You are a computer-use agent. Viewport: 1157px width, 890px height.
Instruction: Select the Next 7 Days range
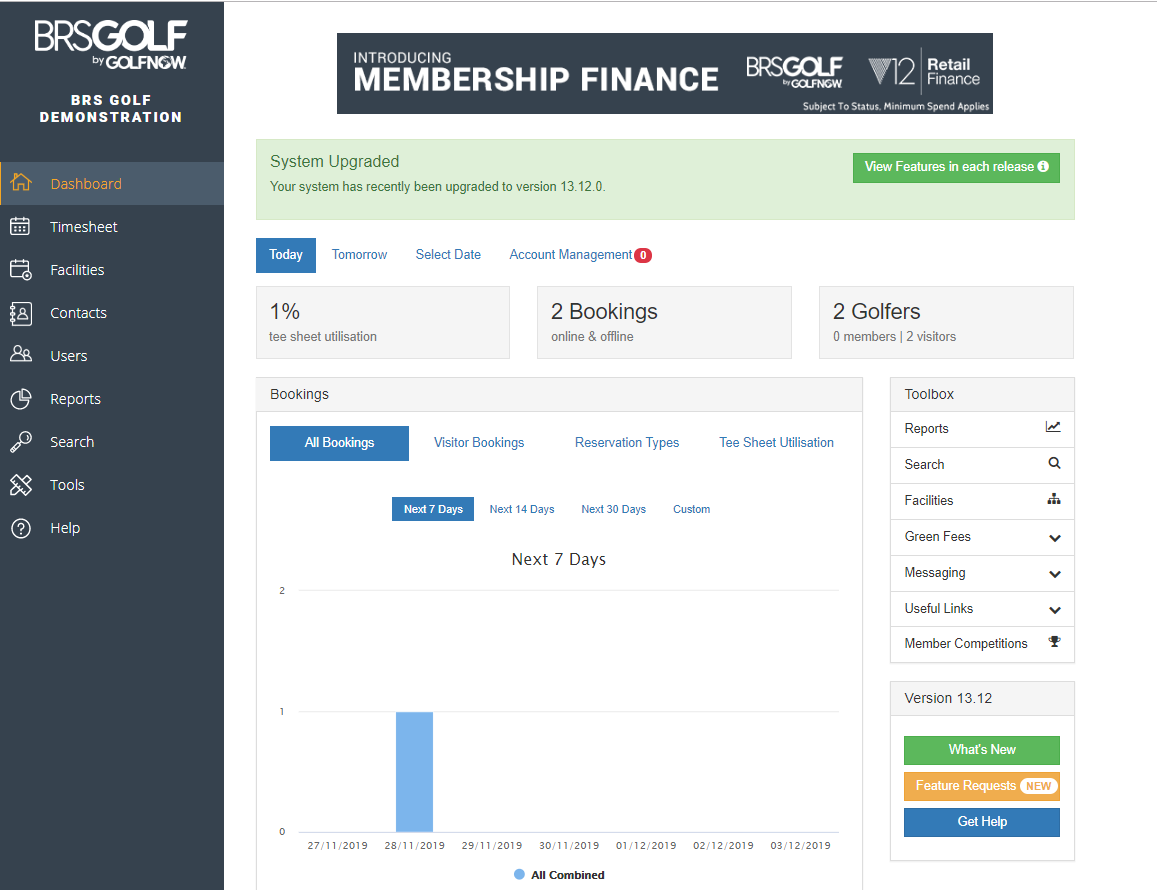(x=433, y=509)
